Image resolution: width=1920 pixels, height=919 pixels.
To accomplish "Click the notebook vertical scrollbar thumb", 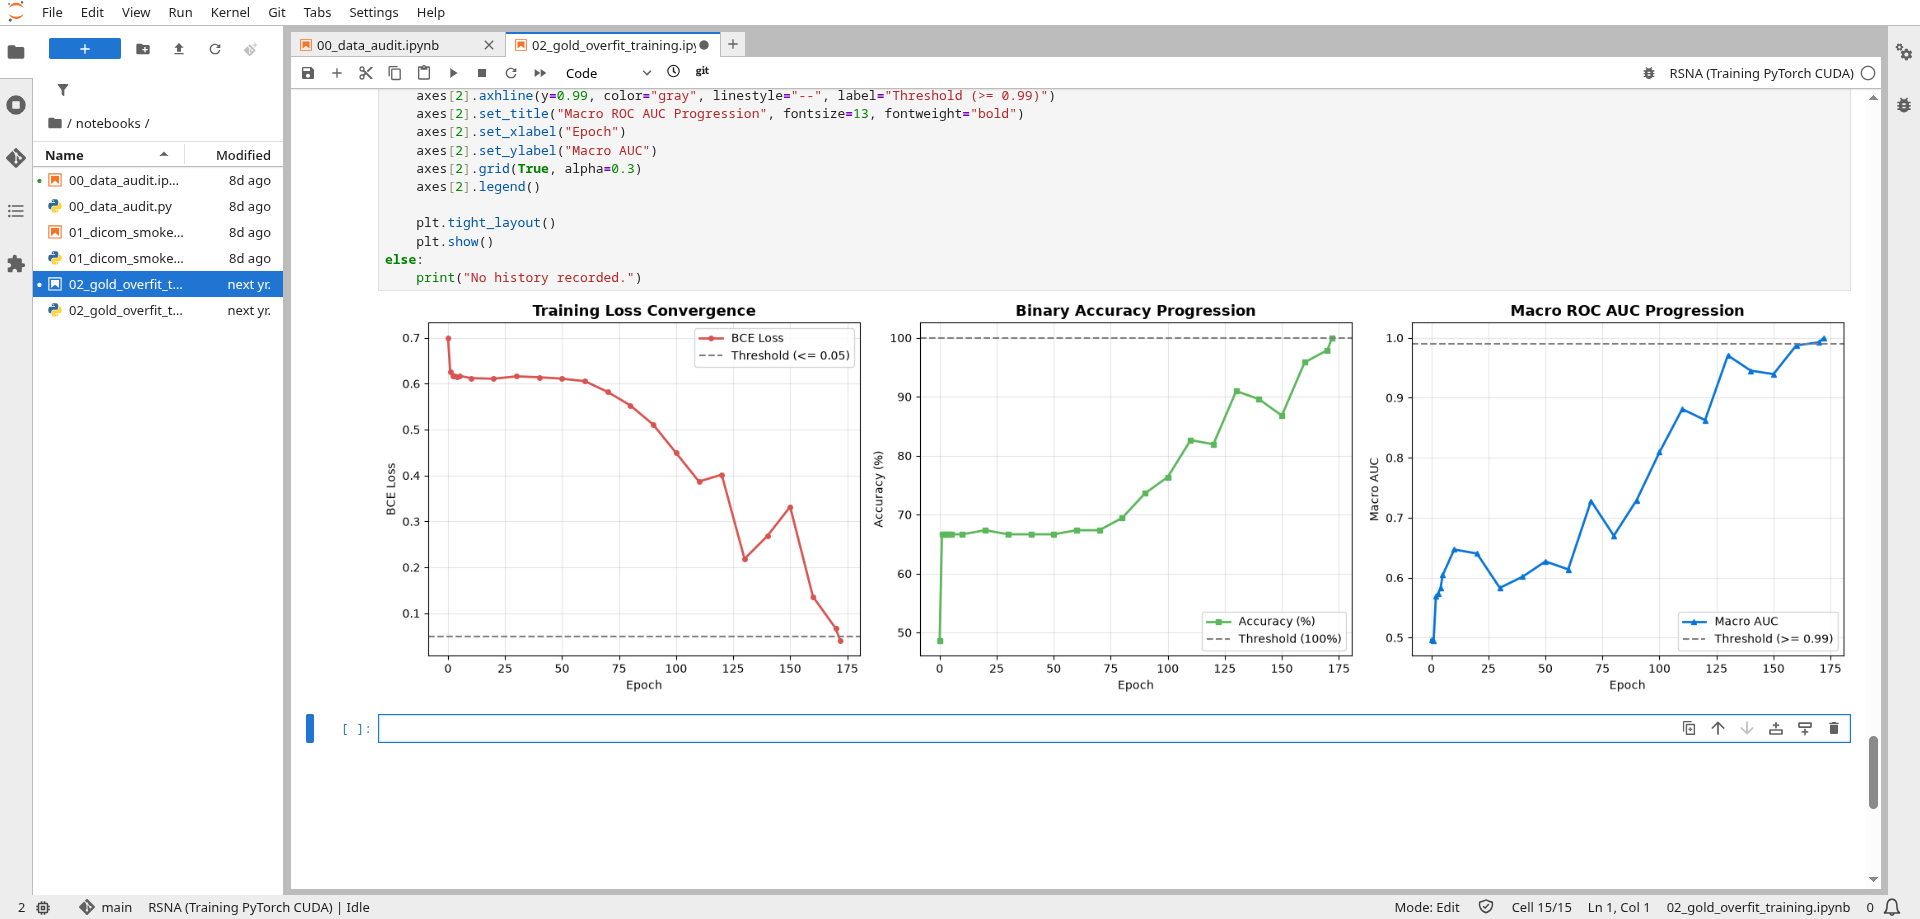I will (x=1873, y=772).
